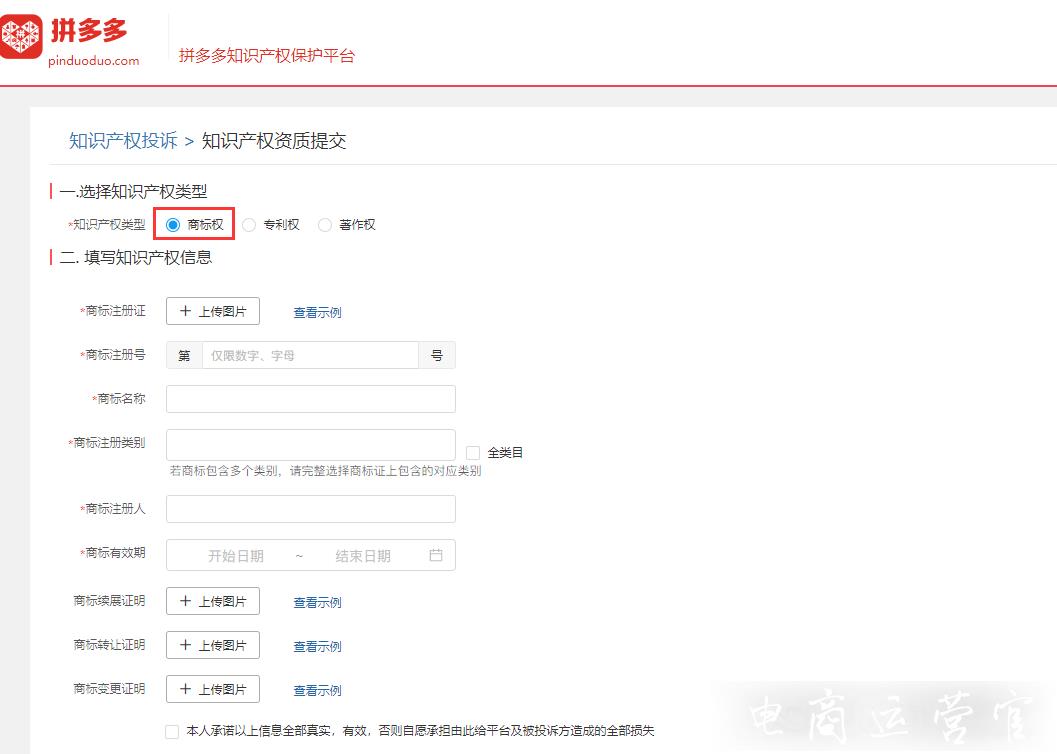Upload image for 商标变更证明
This screenshot has height=754, width=1057.
(x=213, y=689)
